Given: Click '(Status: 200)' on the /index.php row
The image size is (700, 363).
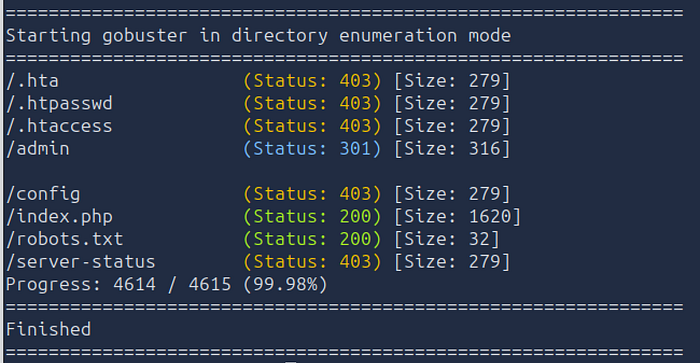Looking at the screenshot, I should [312, 217].
